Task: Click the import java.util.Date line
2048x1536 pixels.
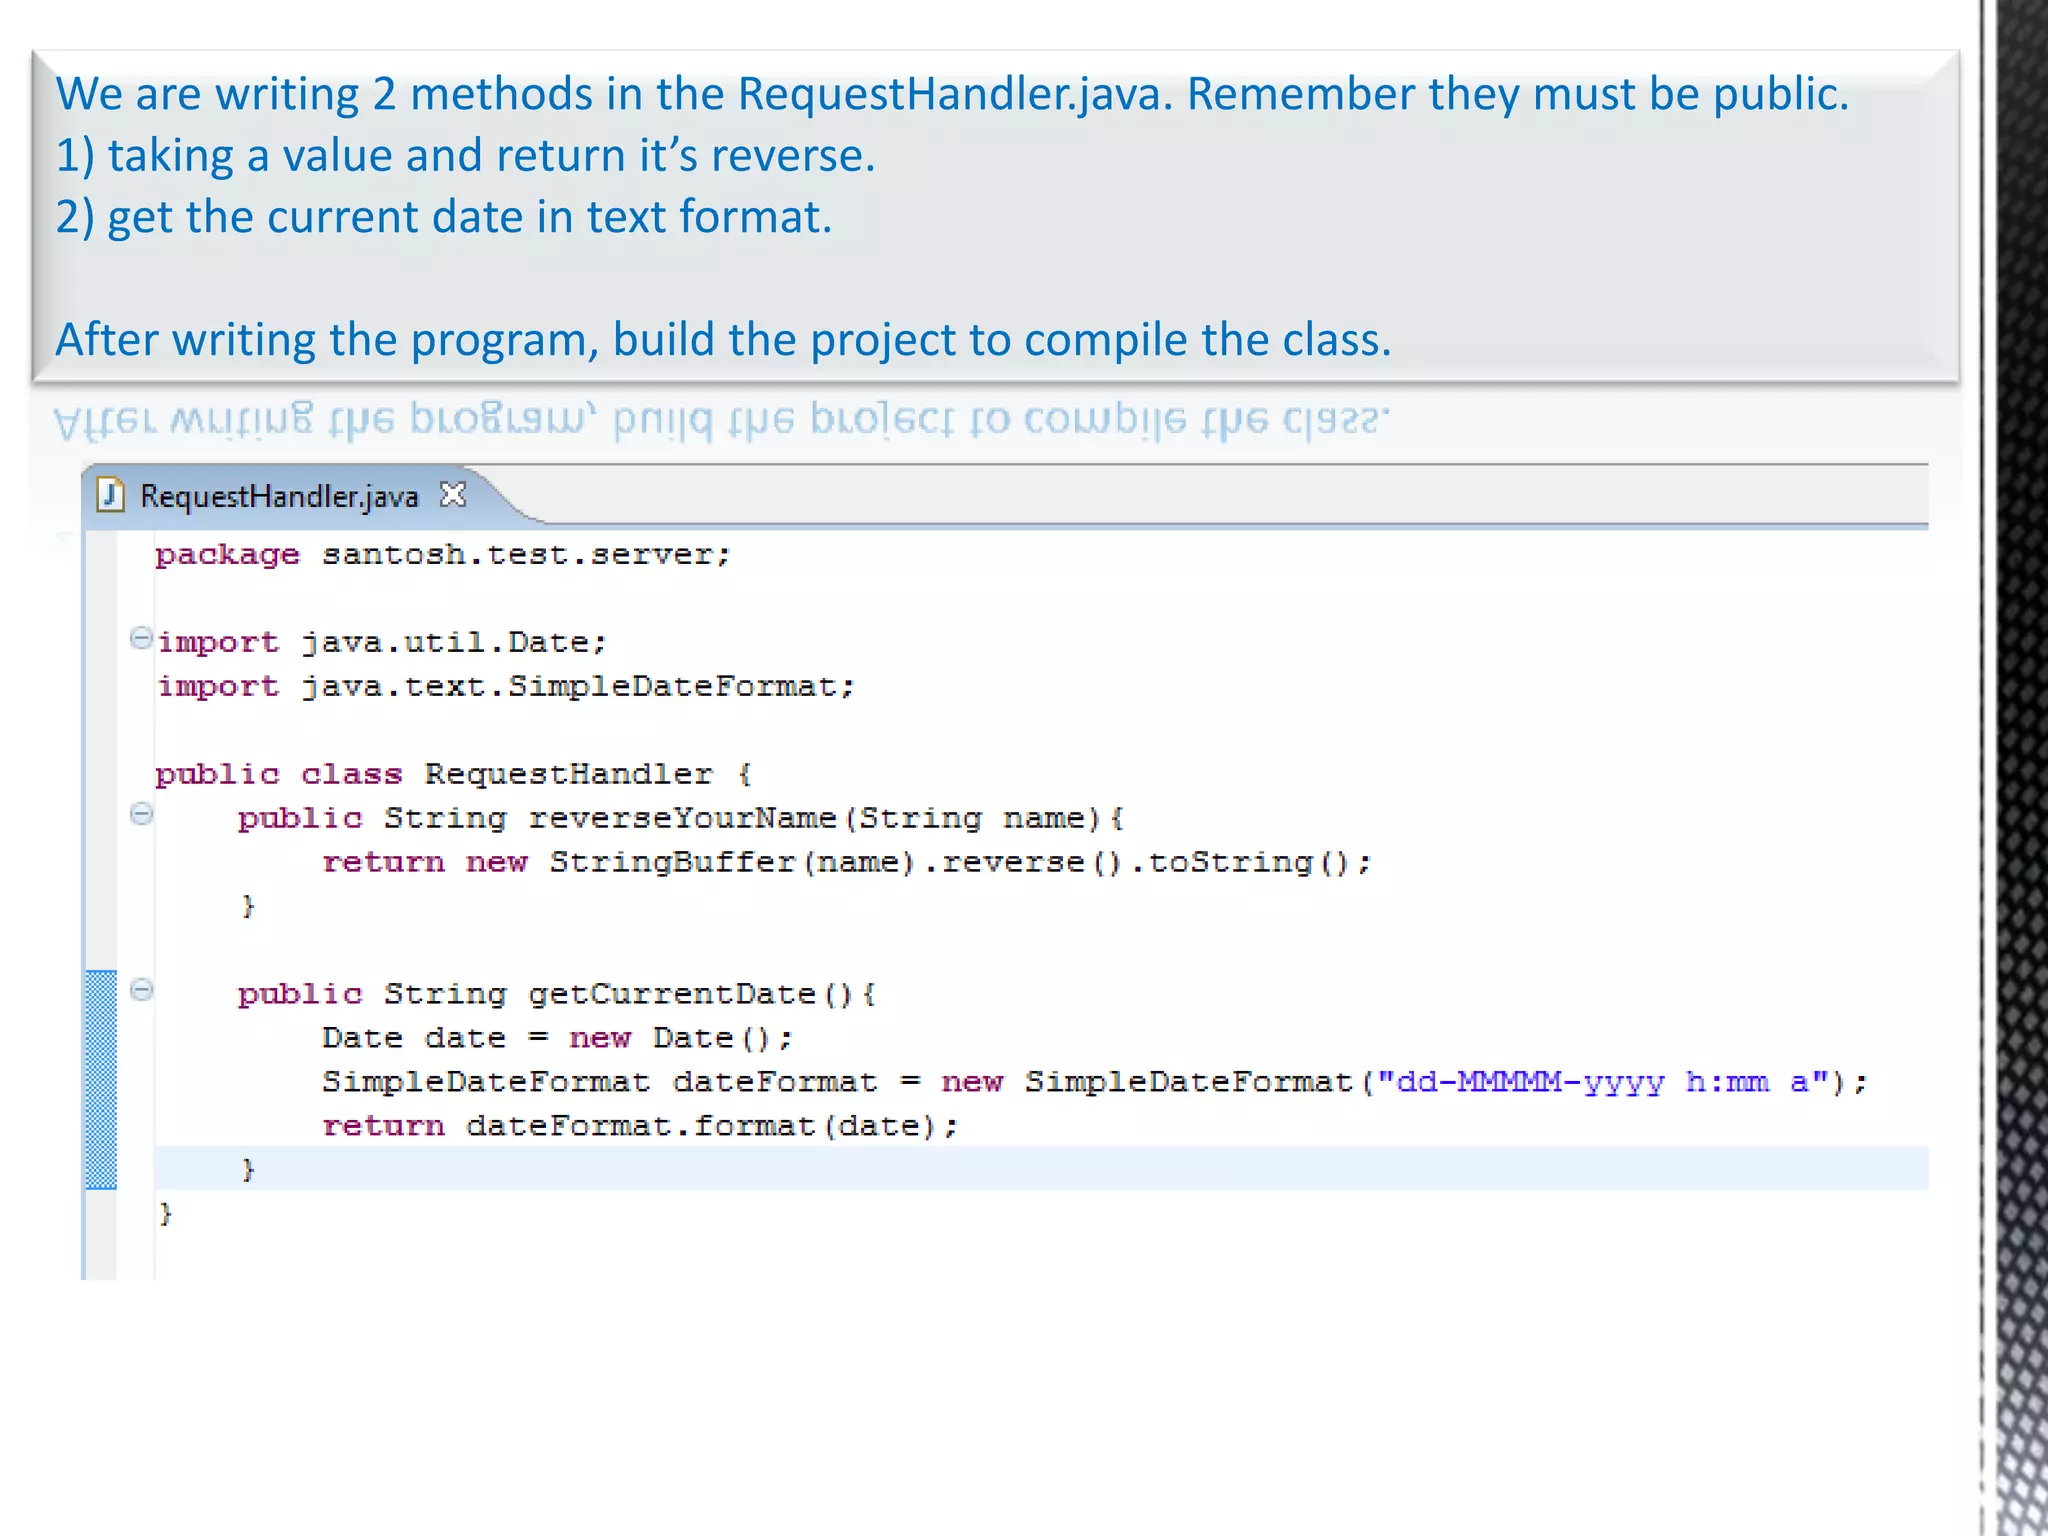Action: [382, 642]
